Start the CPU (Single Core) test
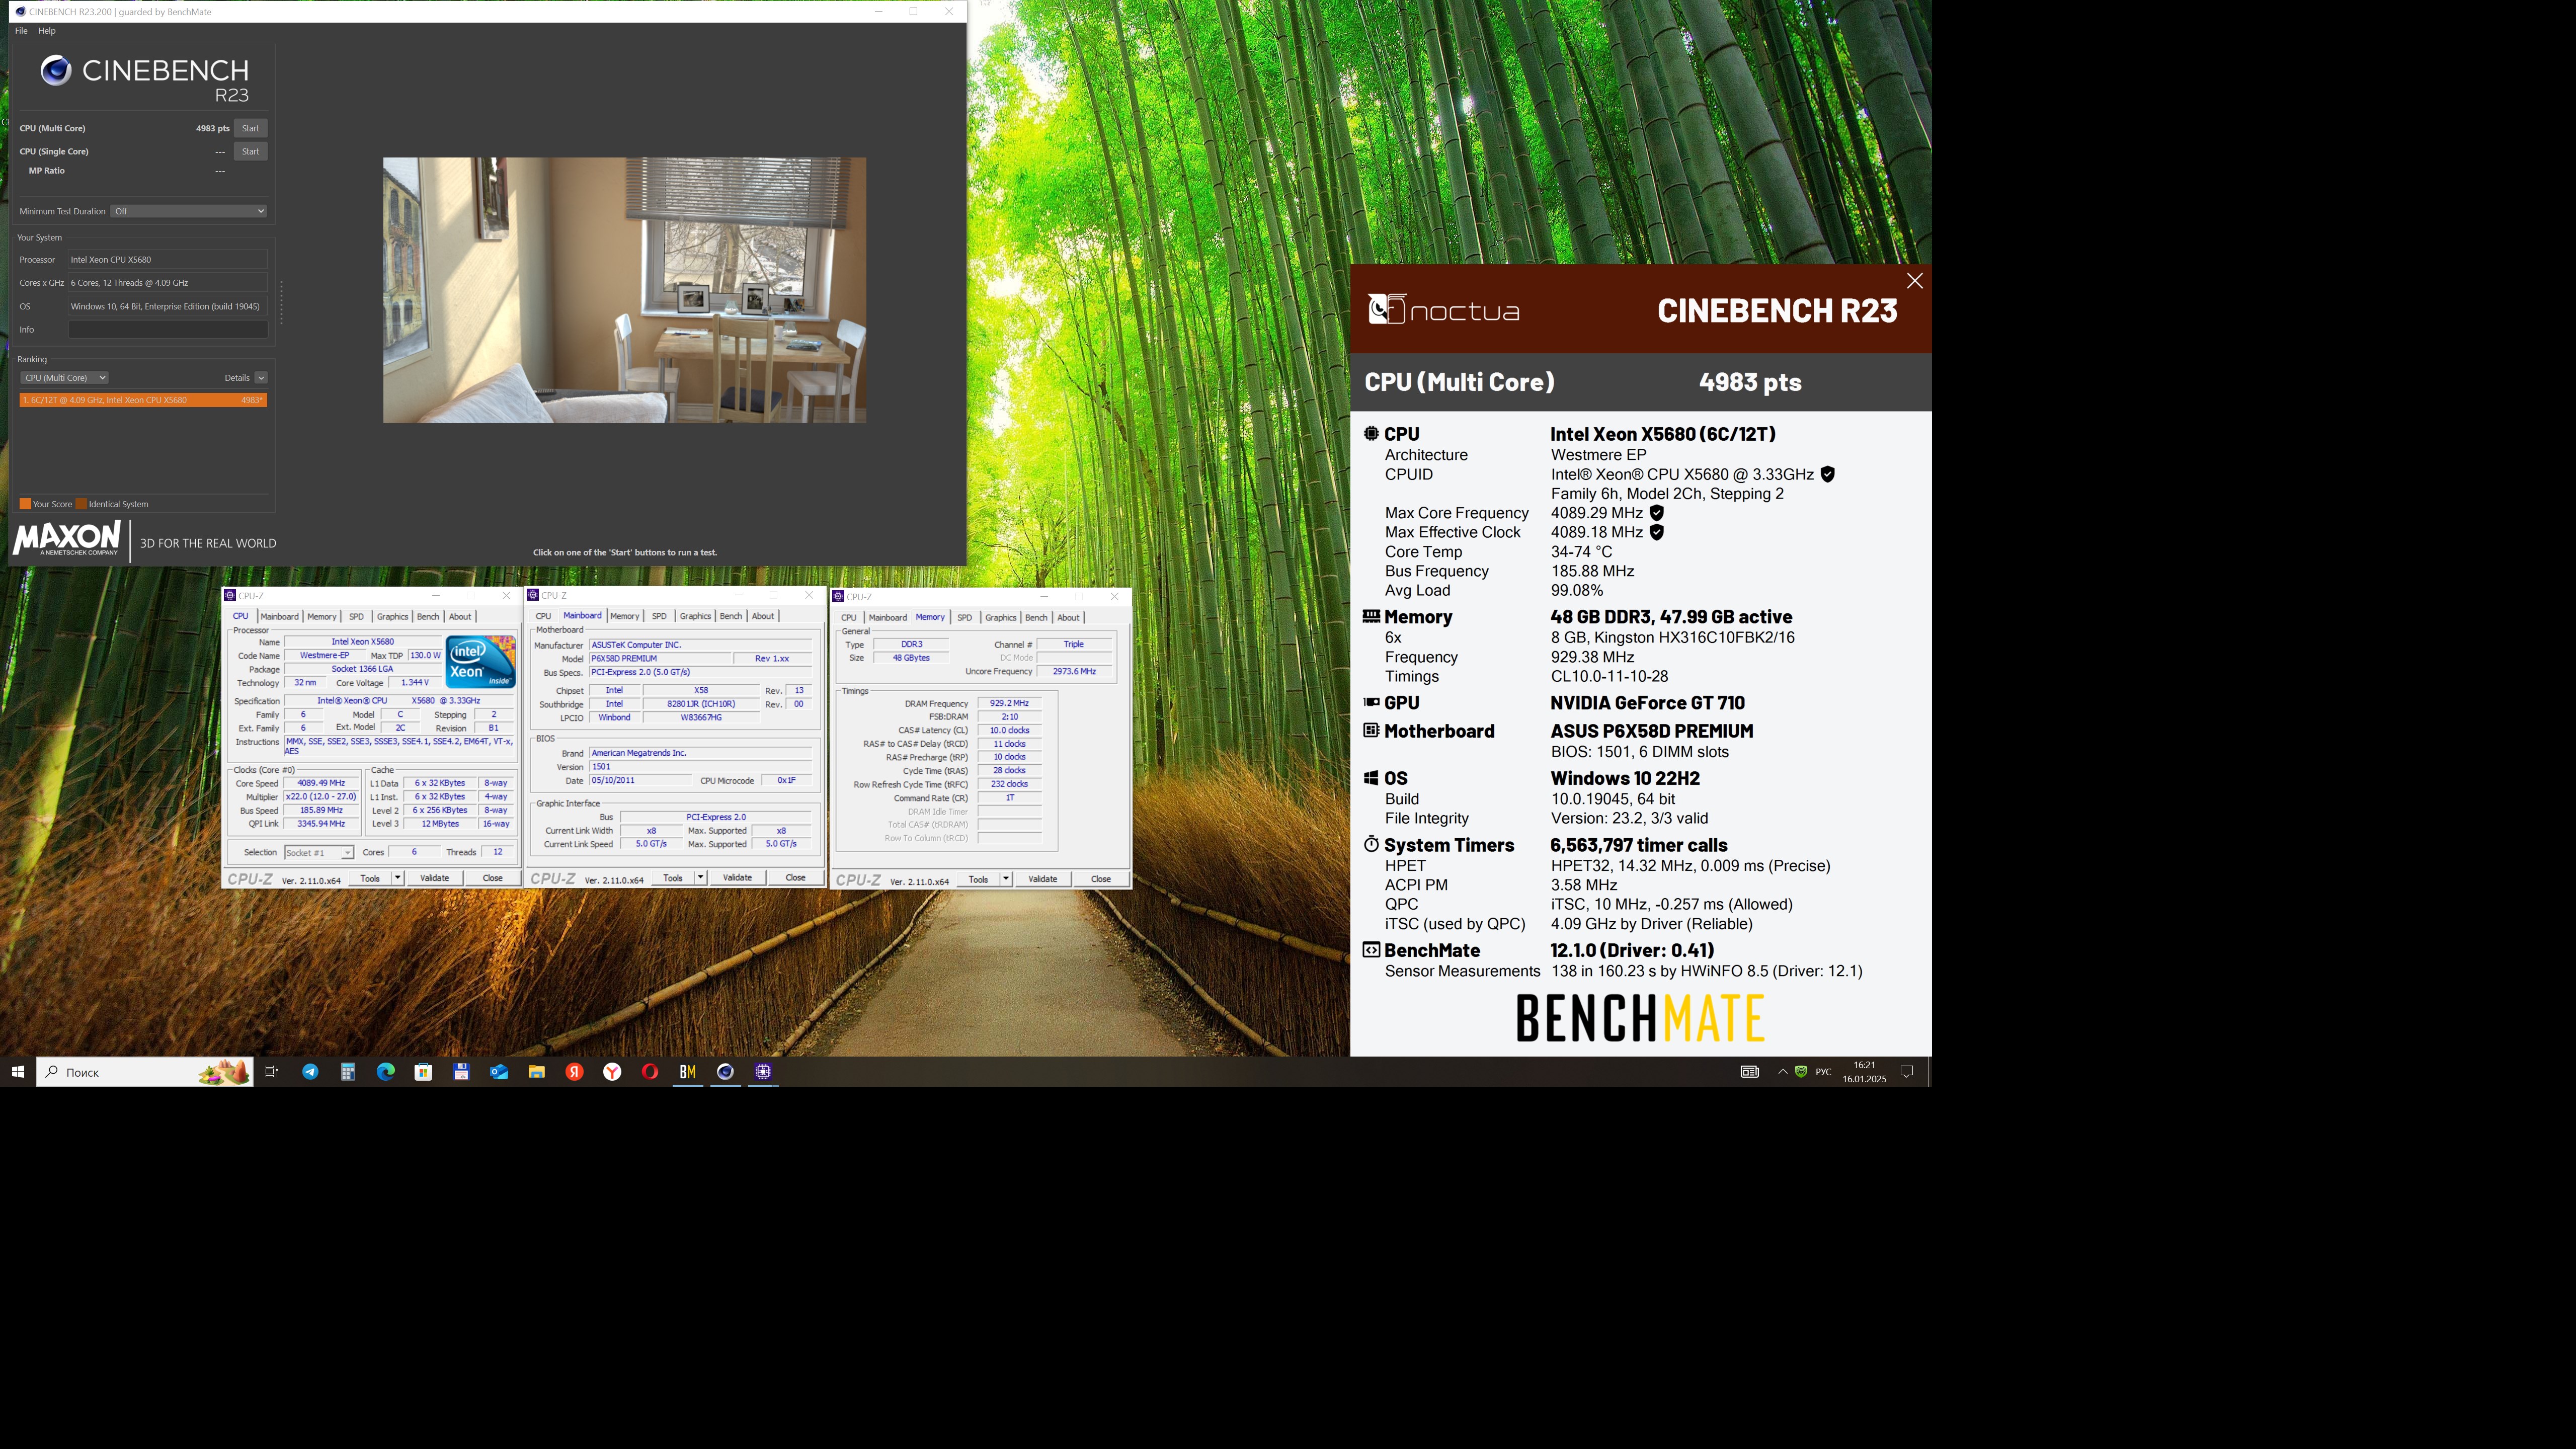 tap(250, 152)
